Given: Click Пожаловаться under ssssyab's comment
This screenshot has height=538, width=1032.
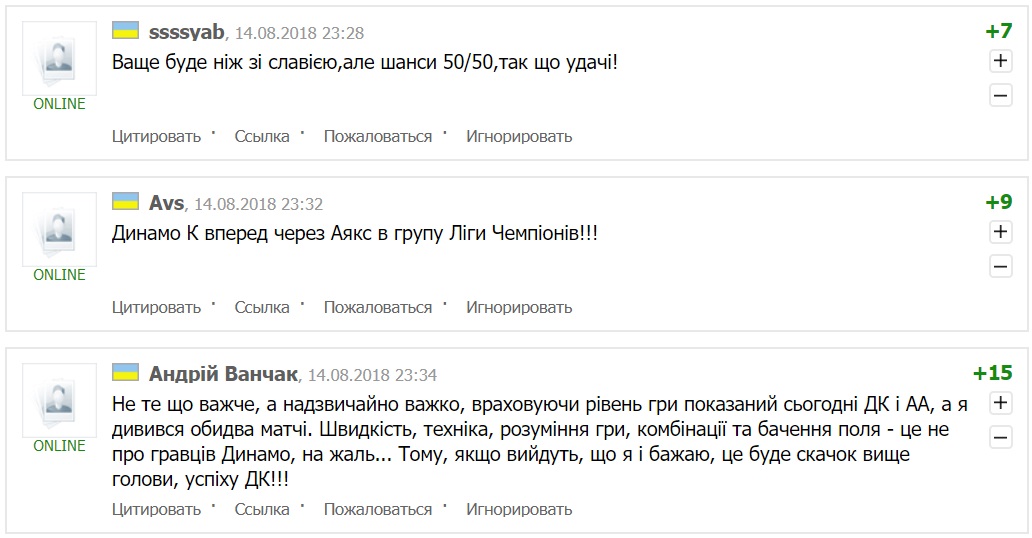Looking at the screenshot, I should (377, 136).
